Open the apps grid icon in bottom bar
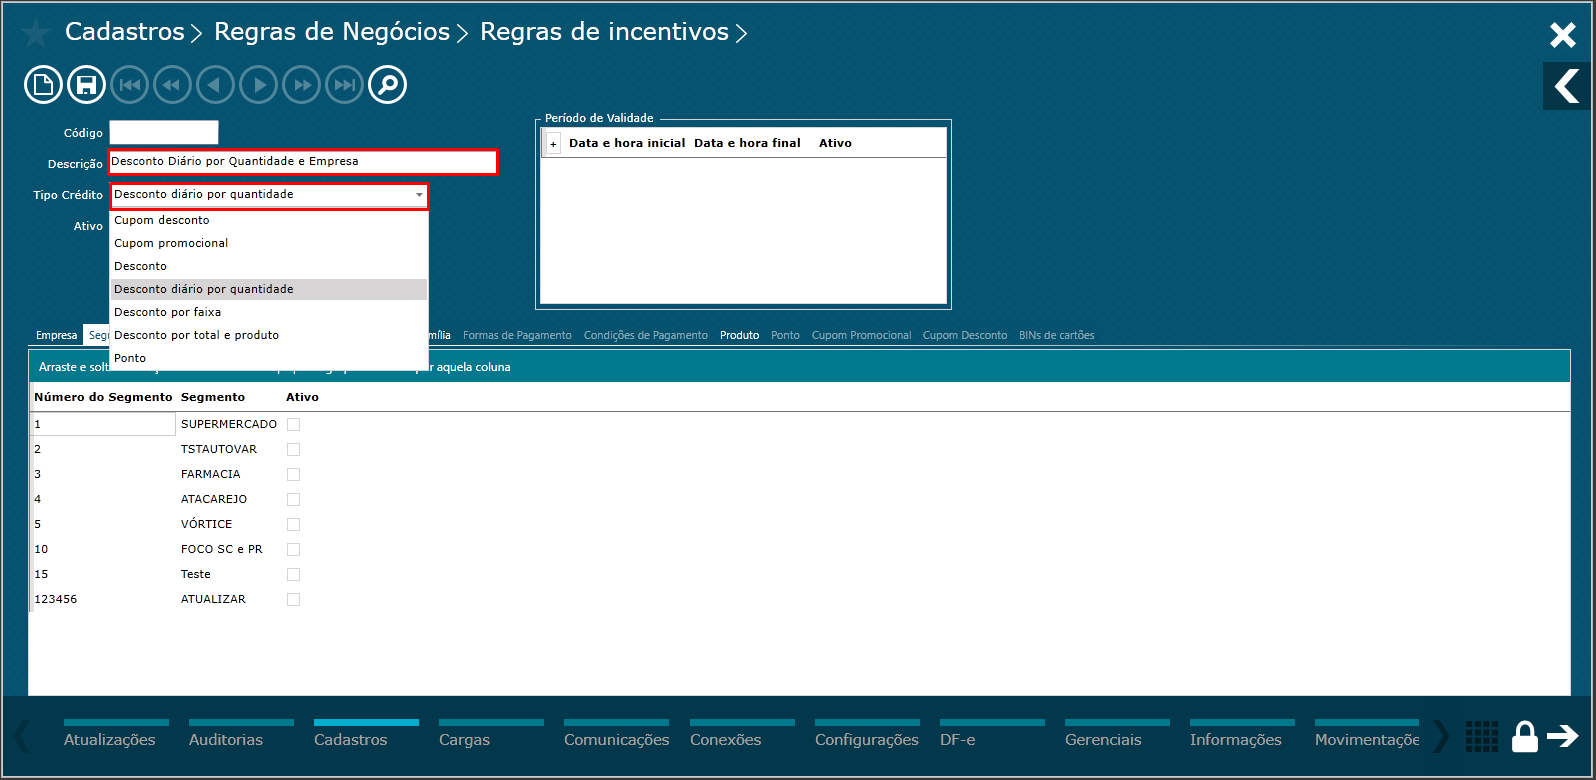1596x780 pixels. [1482, 736]
